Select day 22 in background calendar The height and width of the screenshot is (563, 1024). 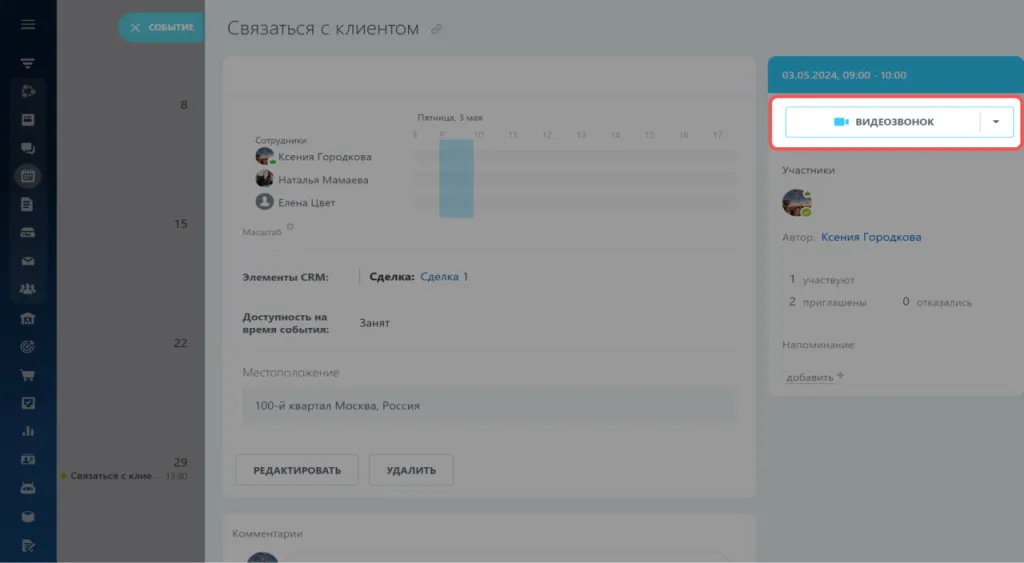pyautogui.click(x=180, y=344)
